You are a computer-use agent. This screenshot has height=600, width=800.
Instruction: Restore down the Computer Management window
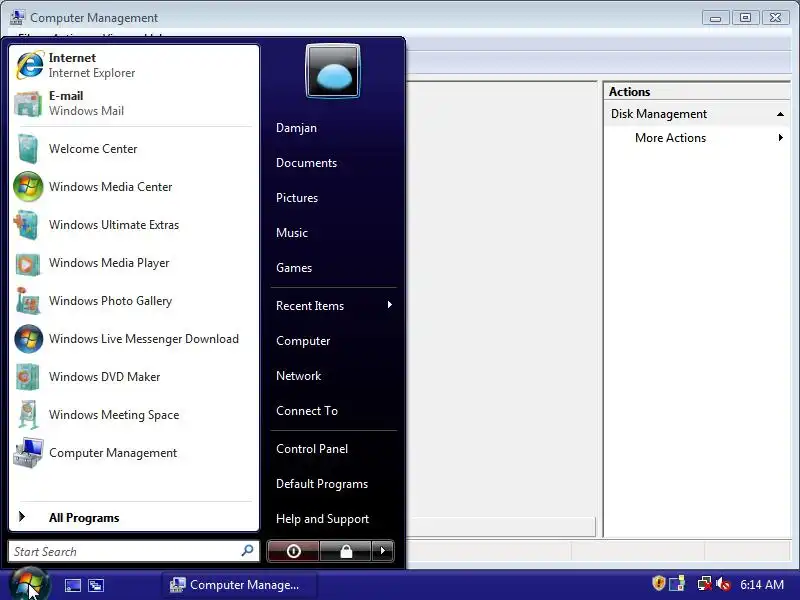click(x=745, y=18)
